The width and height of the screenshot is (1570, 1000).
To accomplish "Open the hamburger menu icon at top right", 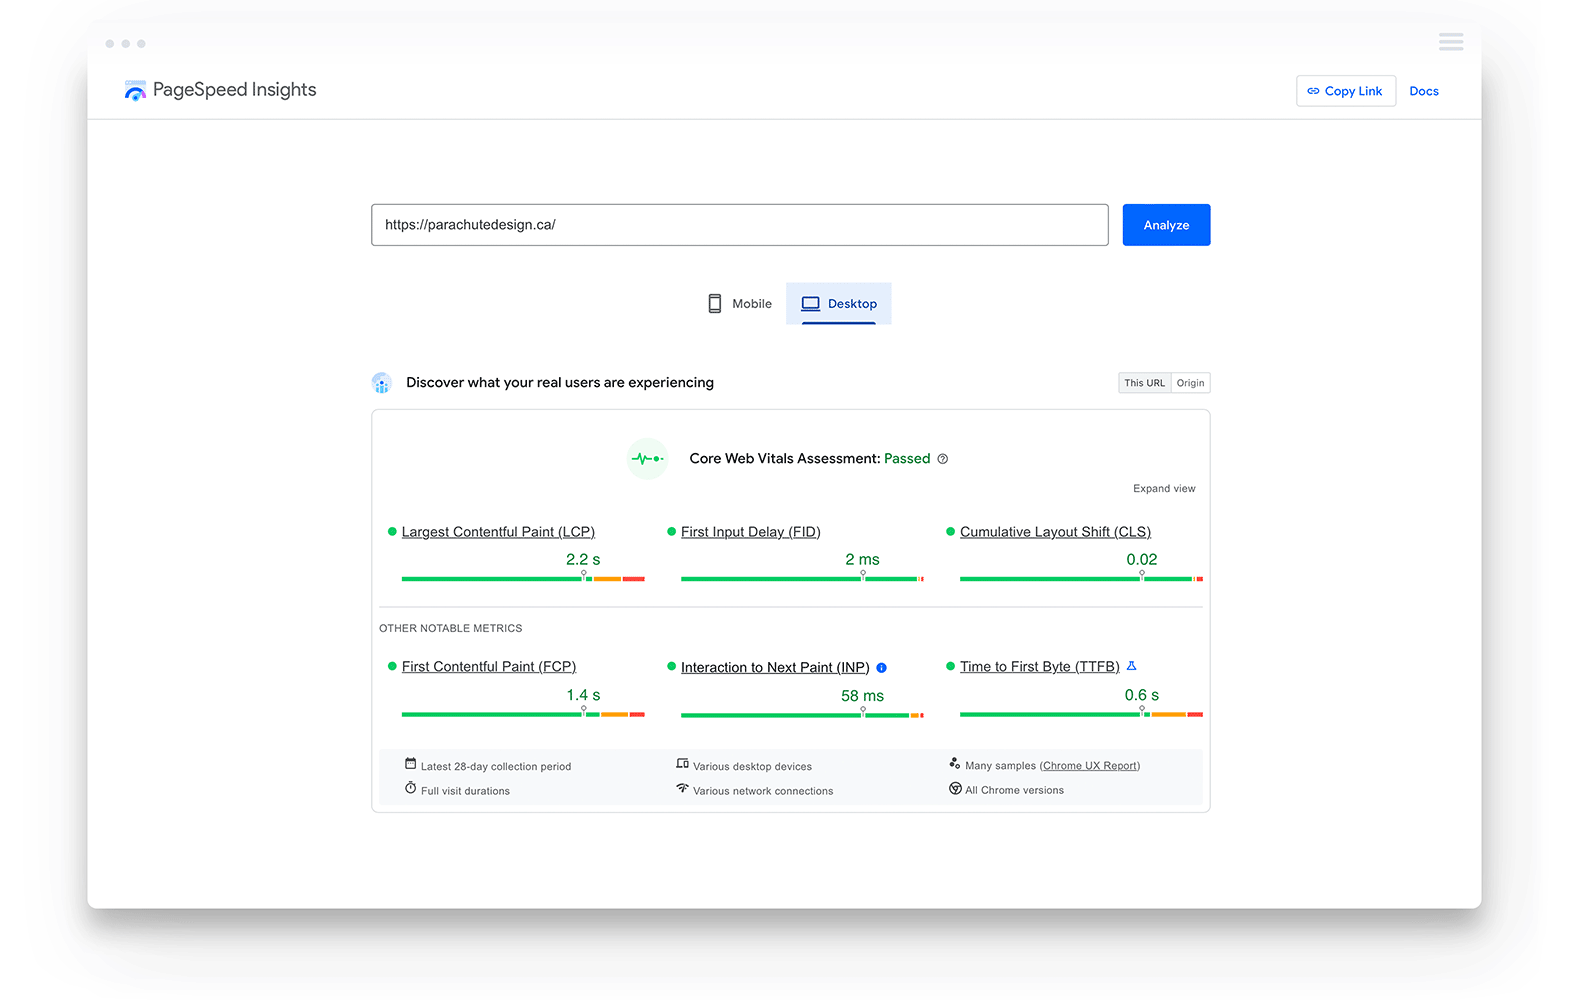I will 1451,42.
